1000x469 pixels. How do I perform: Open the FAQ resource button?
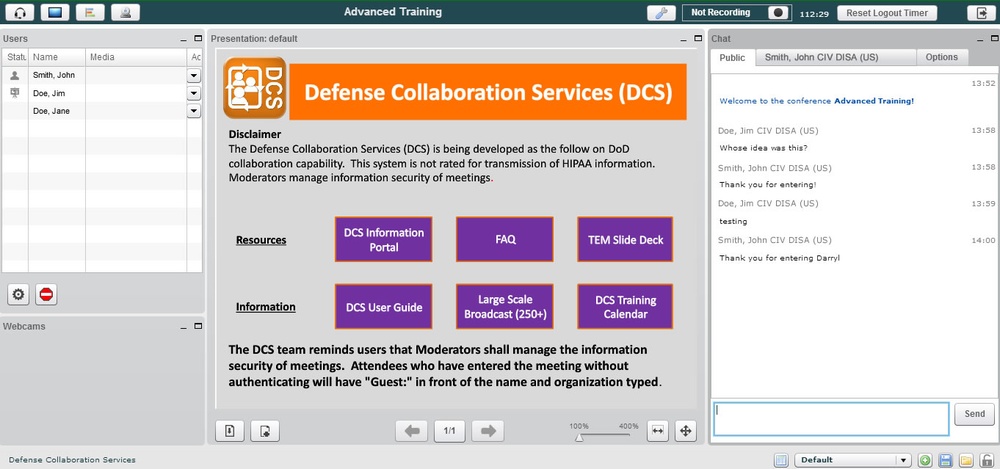tap(504, 239)
